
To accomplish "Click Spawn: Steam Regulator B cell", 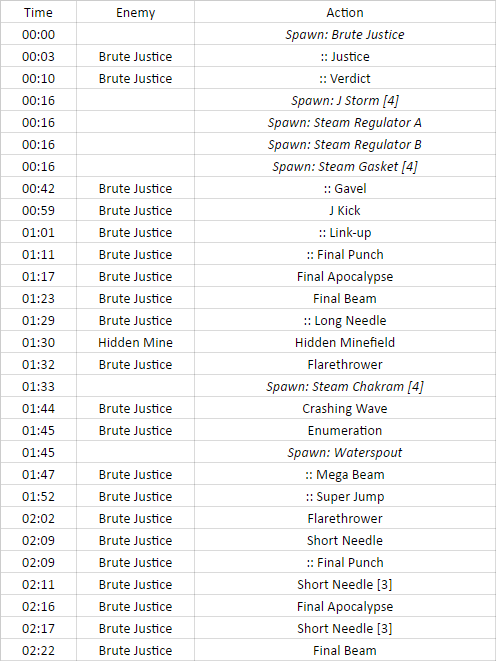I will click(x=345, y=144).
